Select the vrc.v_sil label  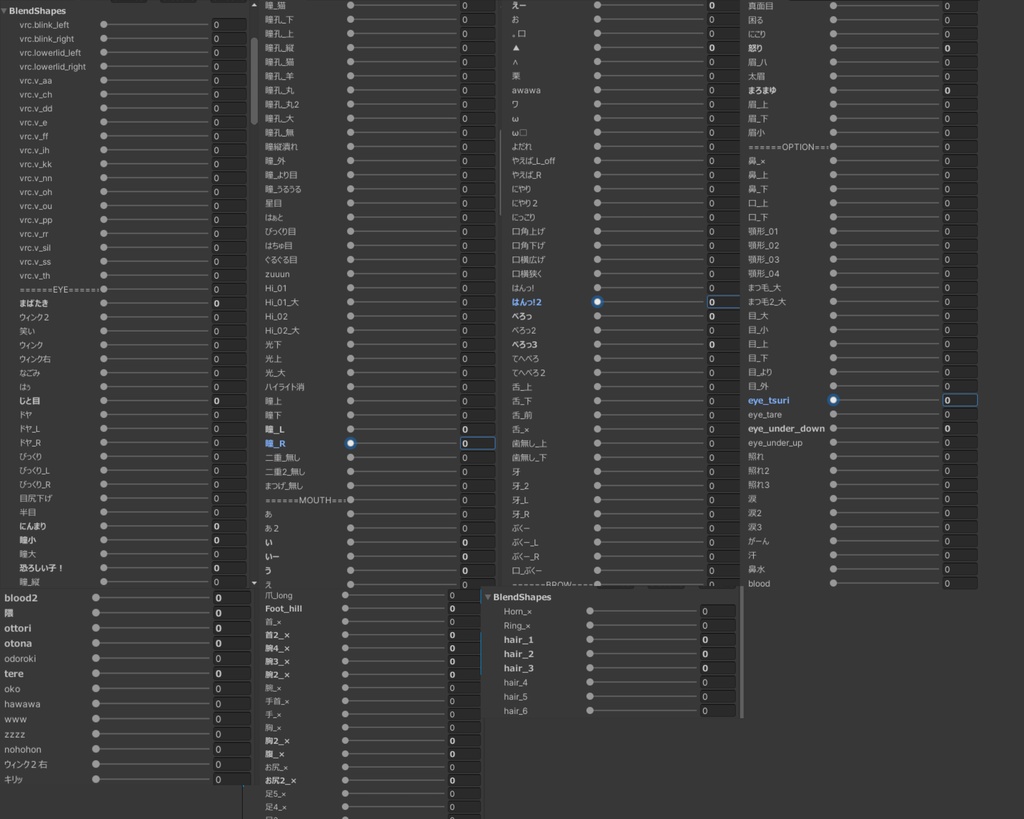pyautogui.click(x=35, y=248)
